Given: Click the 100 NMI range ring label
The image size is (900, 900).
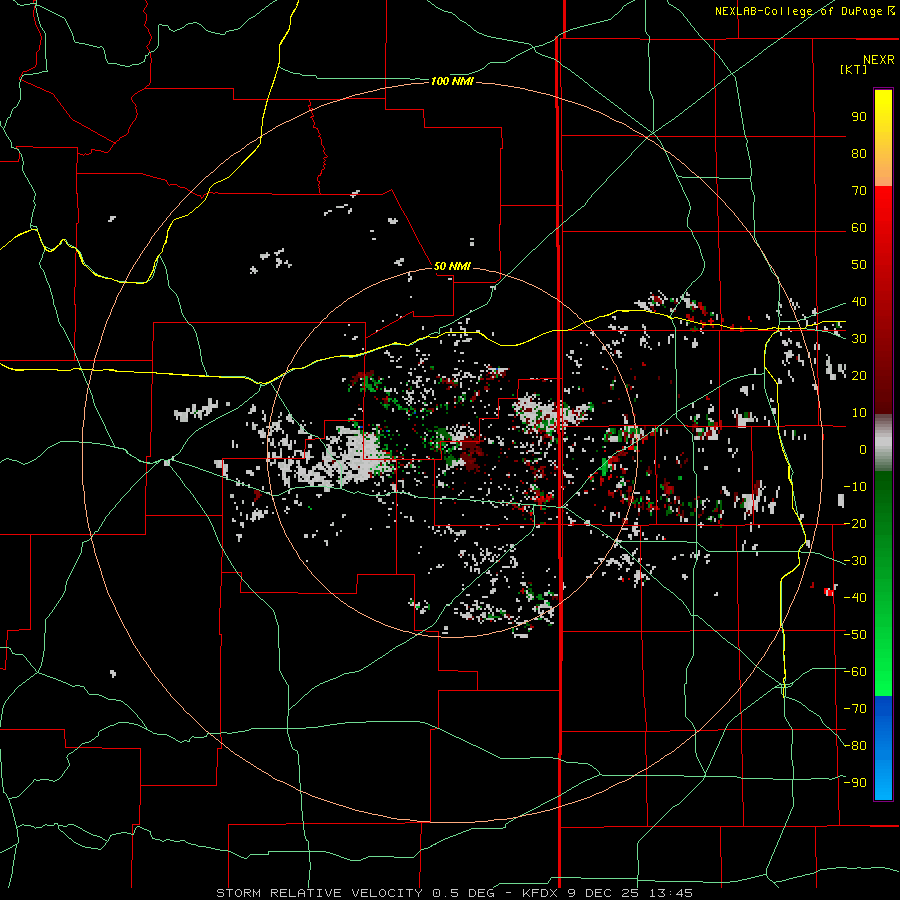Looking at the screenshot, I should (452, 82).
